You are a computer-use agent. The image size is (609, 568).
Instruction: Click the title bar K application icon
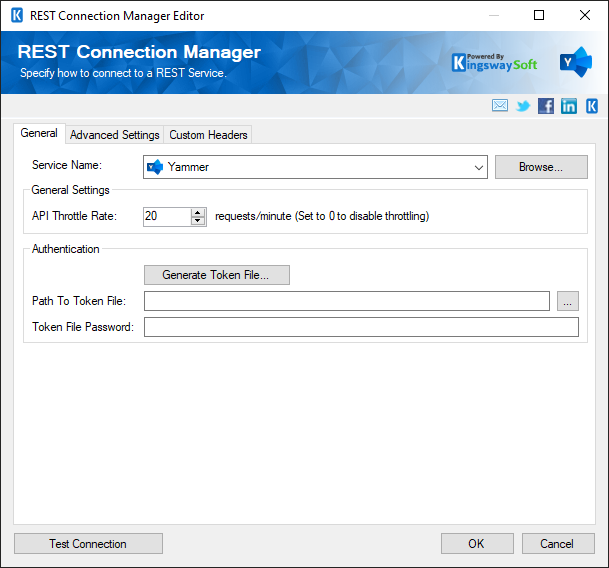[17, 16]
